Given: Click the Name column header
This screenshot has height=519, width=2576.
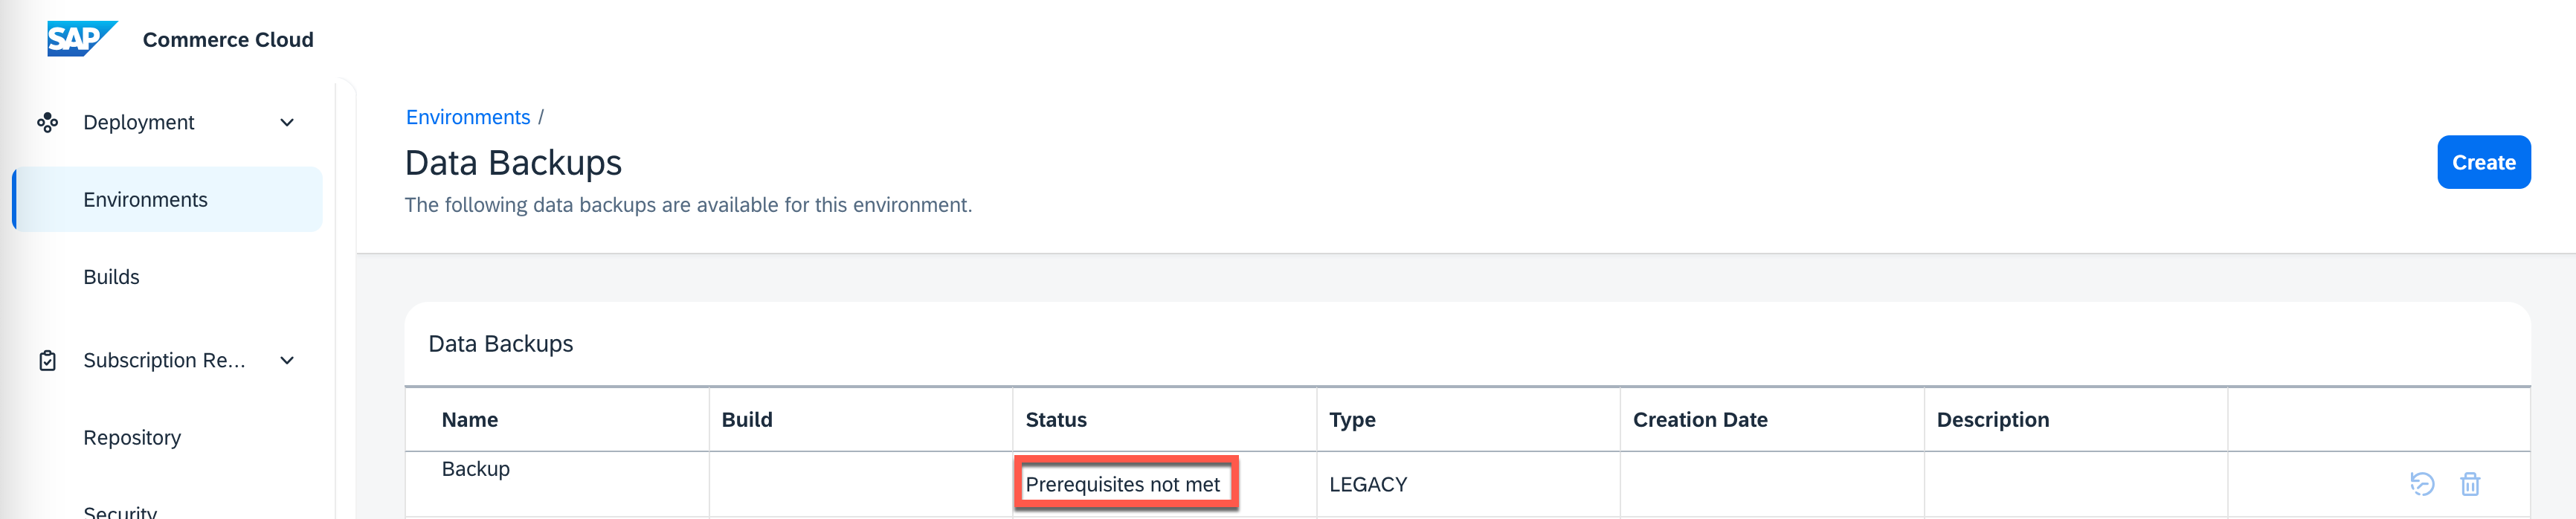Looking at the screenshot, I should coord(470,420).
